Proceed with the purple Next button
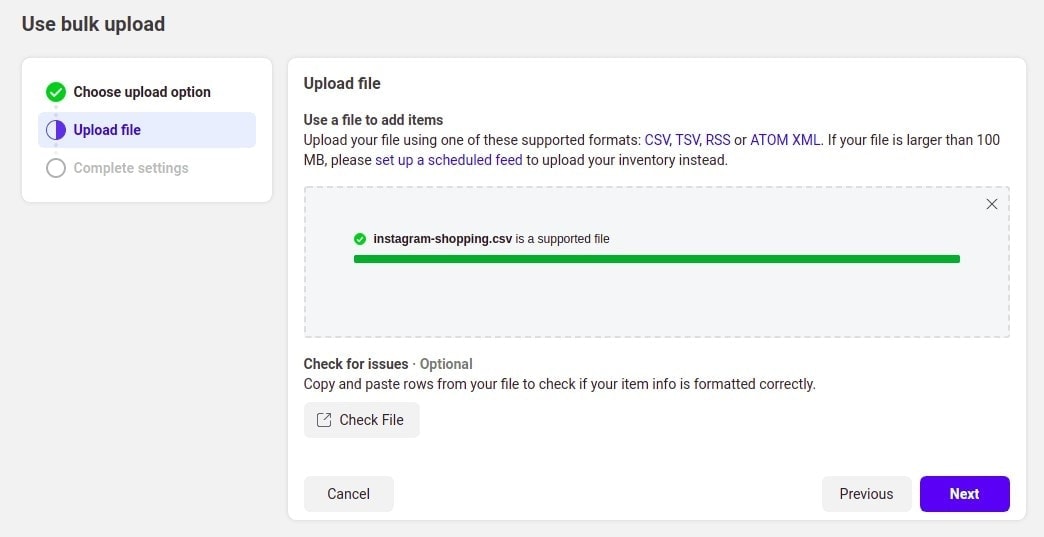 click(965, 494)
